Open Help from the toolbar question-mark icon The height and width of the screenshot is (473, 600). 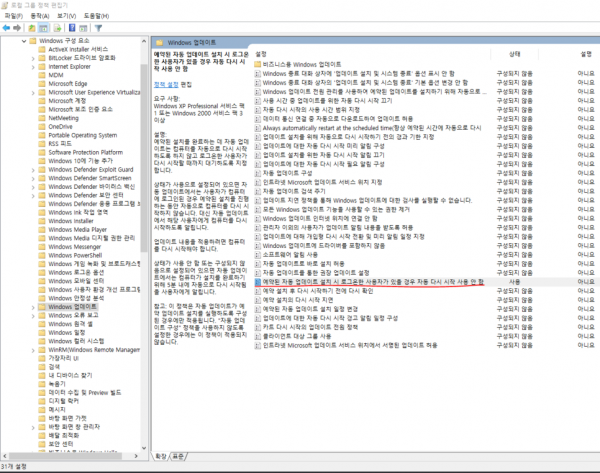pyautogui.click(x=72, y=28)
